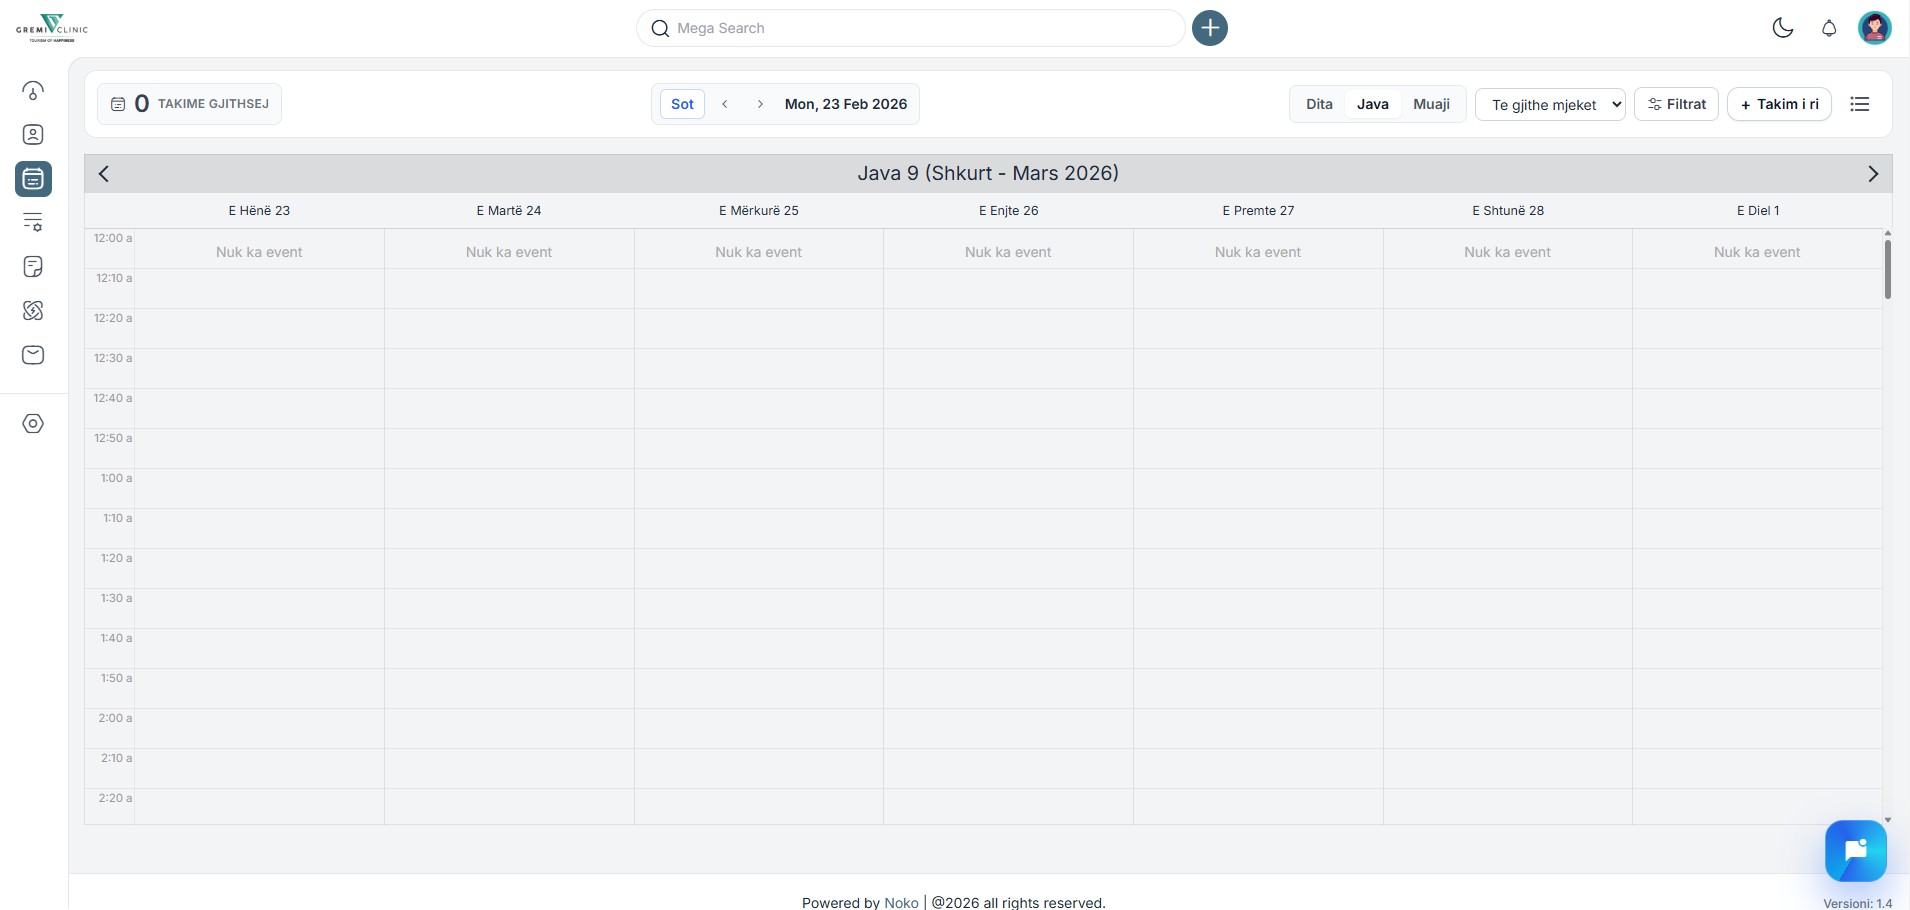The height and width of the screenshot is (910, 1910).
Task: Click the 'Takim i ri' button
Action: [1779, 104]
